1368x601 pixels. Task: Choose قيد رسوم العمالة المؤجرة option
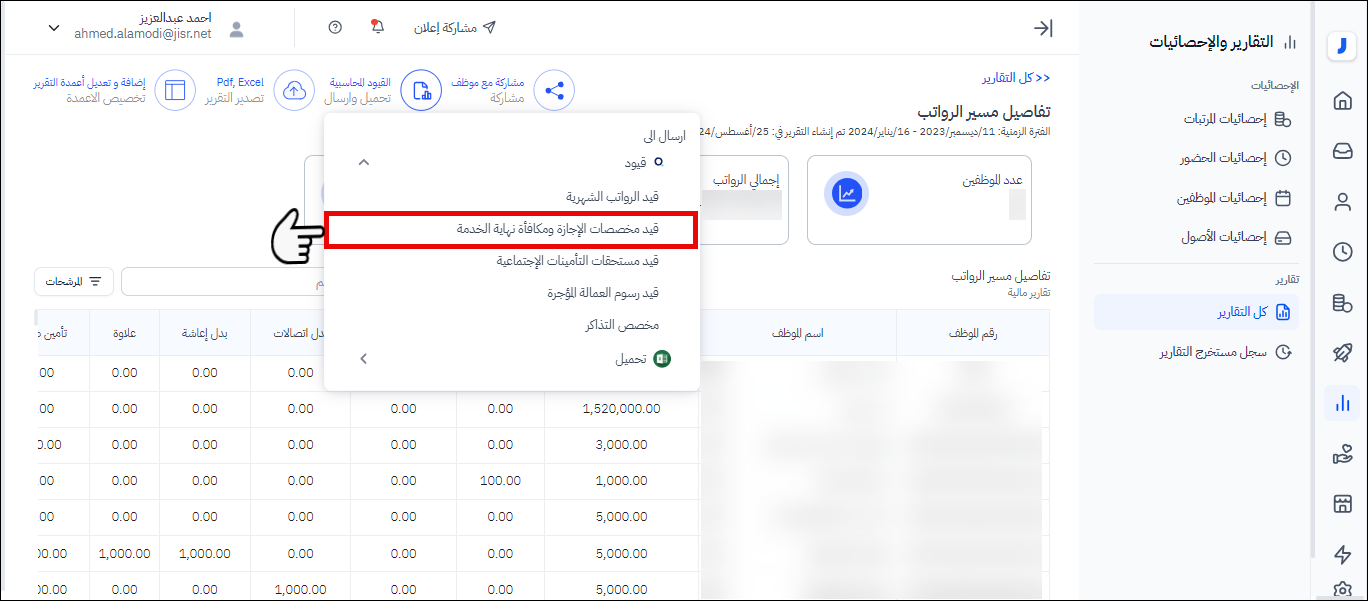tap(602, 293)
